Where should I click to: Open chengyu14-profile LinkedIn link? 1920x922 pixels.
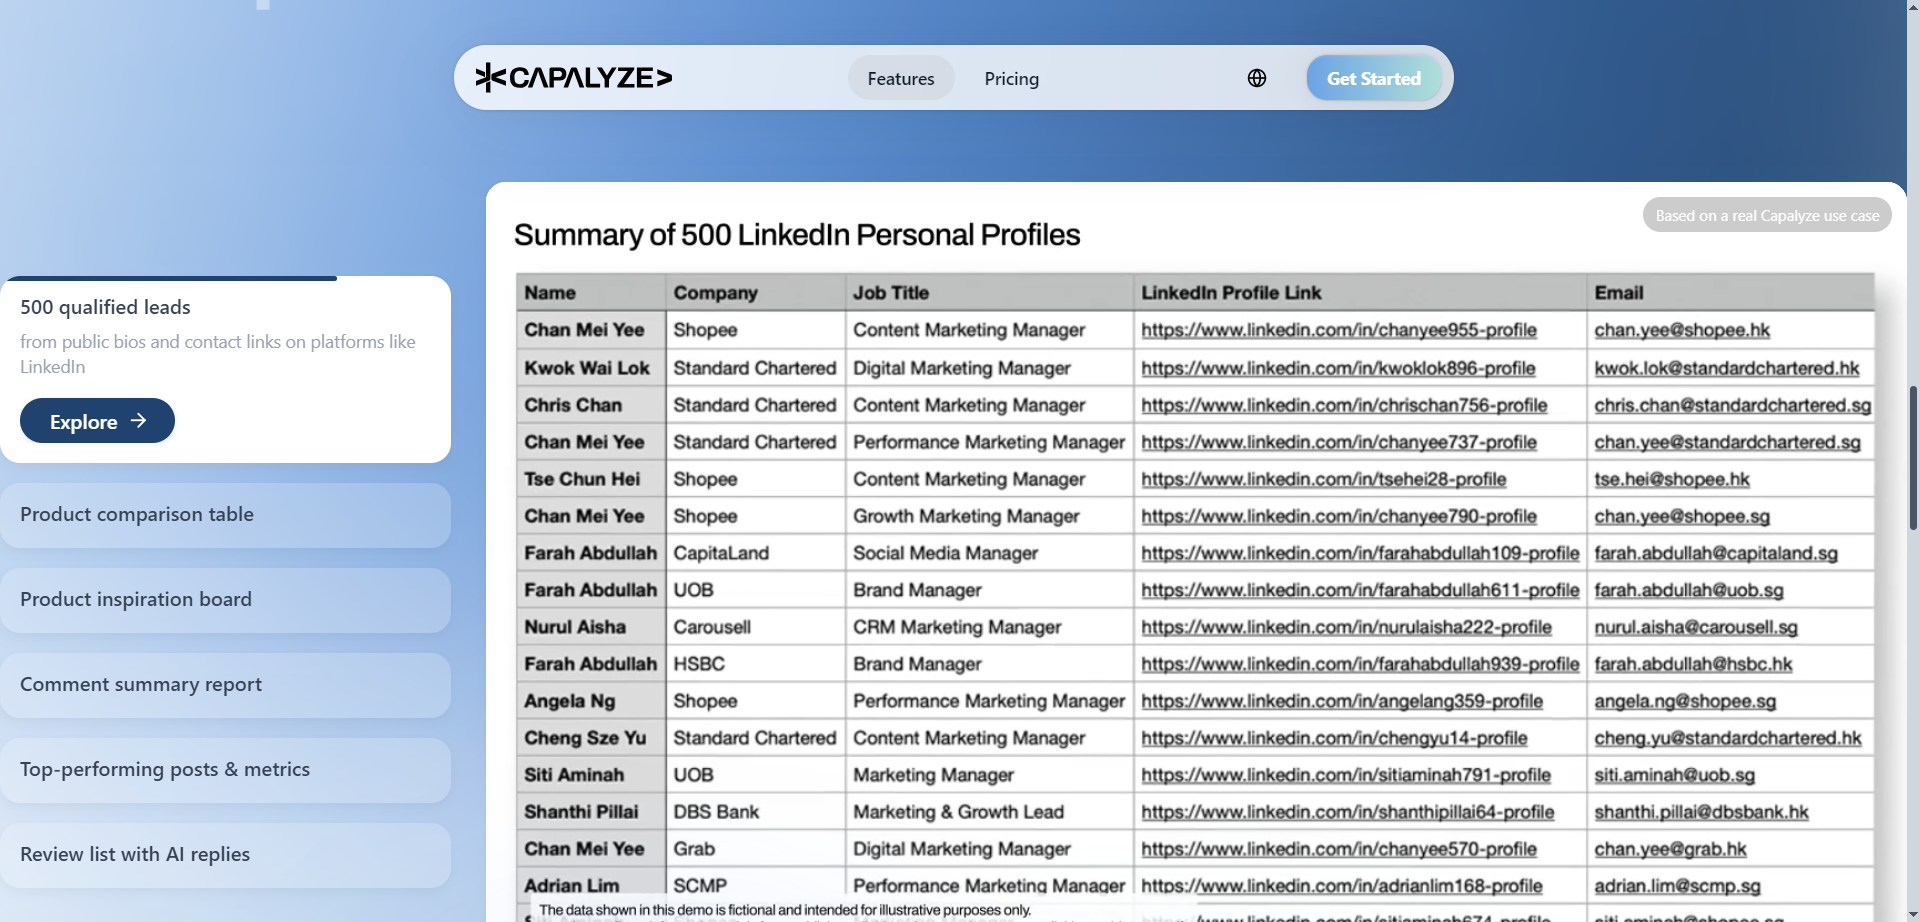point(1334,738)
